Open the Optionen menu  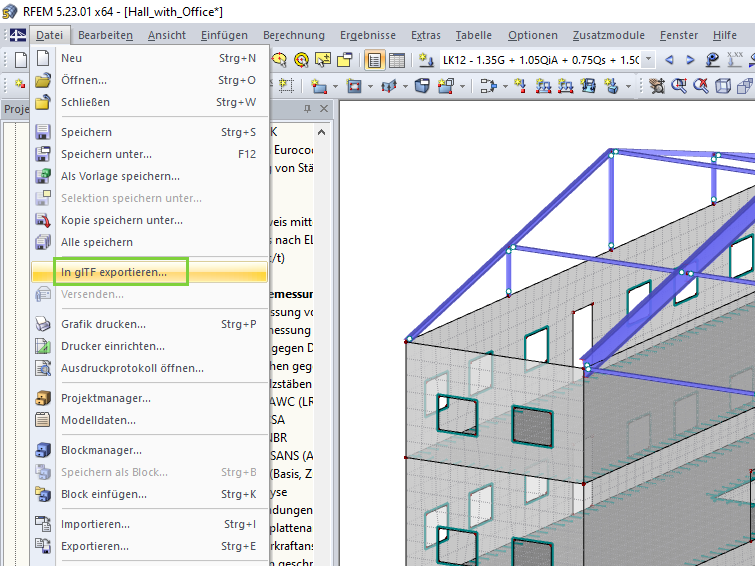(533, 35)
